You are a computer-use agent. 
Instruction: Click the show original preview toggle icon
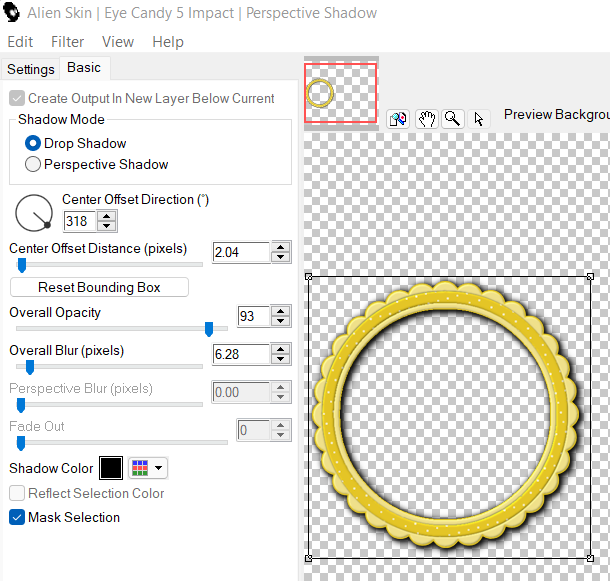click(x=397, y=119)
